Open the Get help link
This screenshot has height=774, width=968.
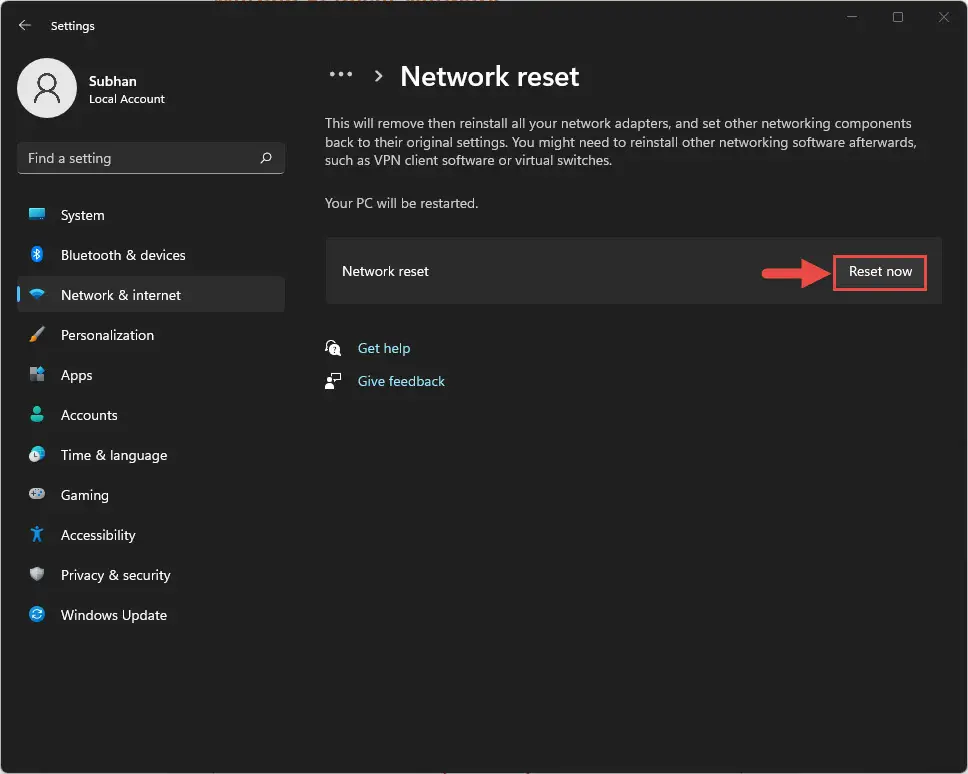tap(384, 348)
